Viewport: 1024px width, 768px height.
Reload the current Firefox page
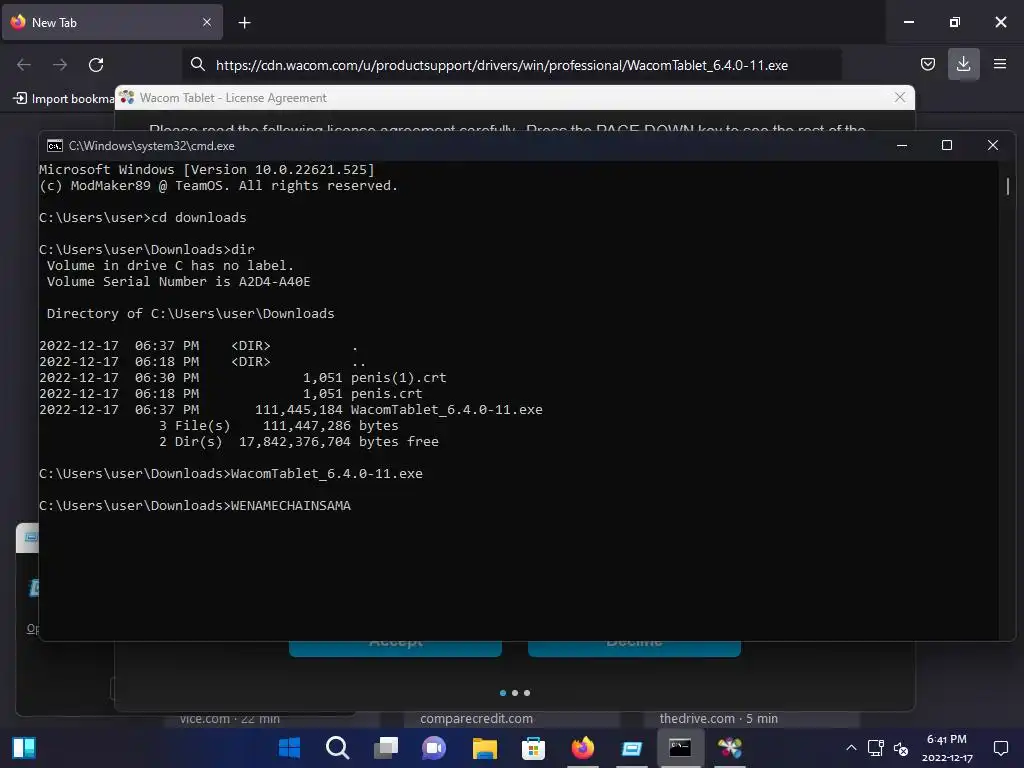click(96, 65)
